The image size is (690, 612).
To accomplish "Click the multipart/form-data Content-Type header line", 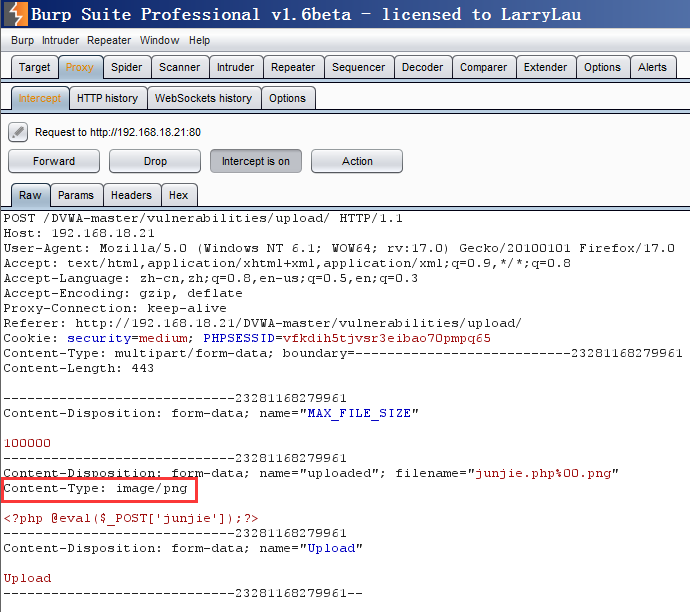I will click(343, 353).
